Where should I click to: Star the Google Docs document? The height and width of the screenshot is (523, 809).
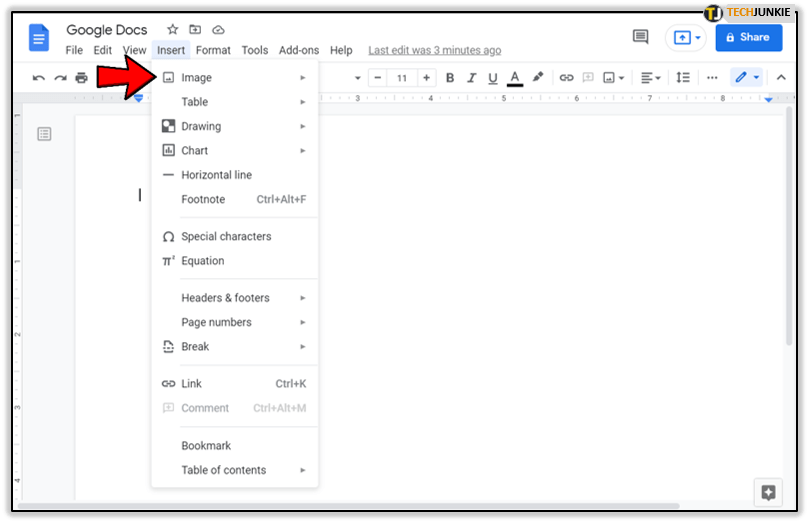[172, 31]
